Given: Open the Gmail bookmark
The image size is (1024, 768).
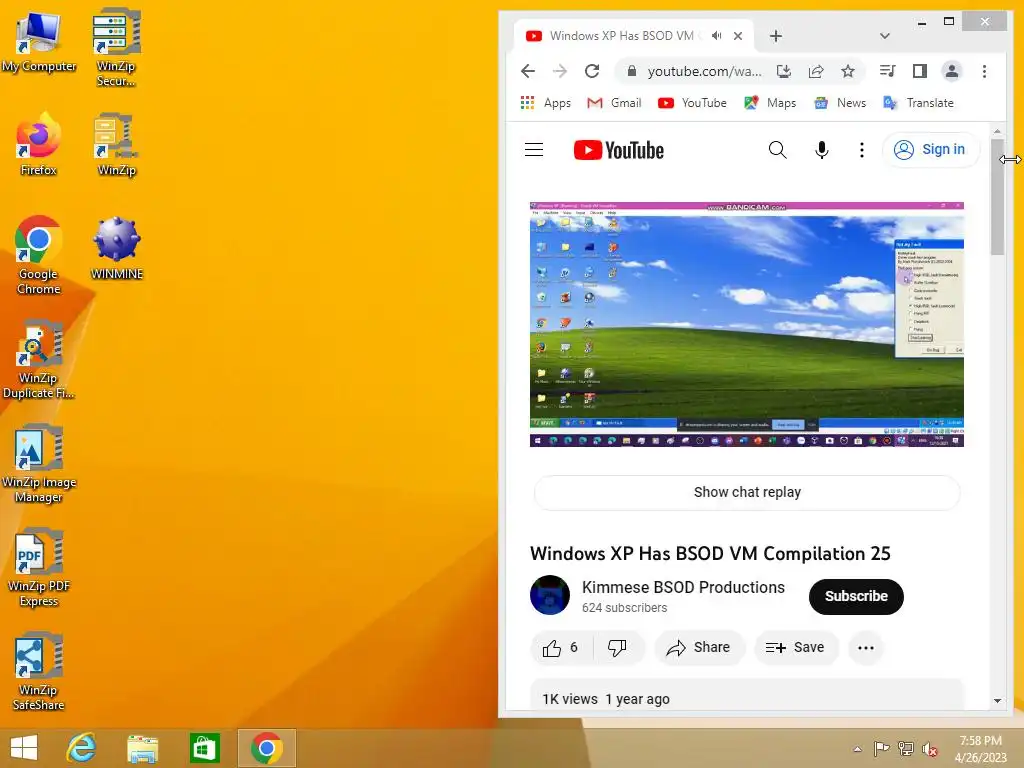Looking at the screenshot, I should pyautogui.click(x=614, y=103).
